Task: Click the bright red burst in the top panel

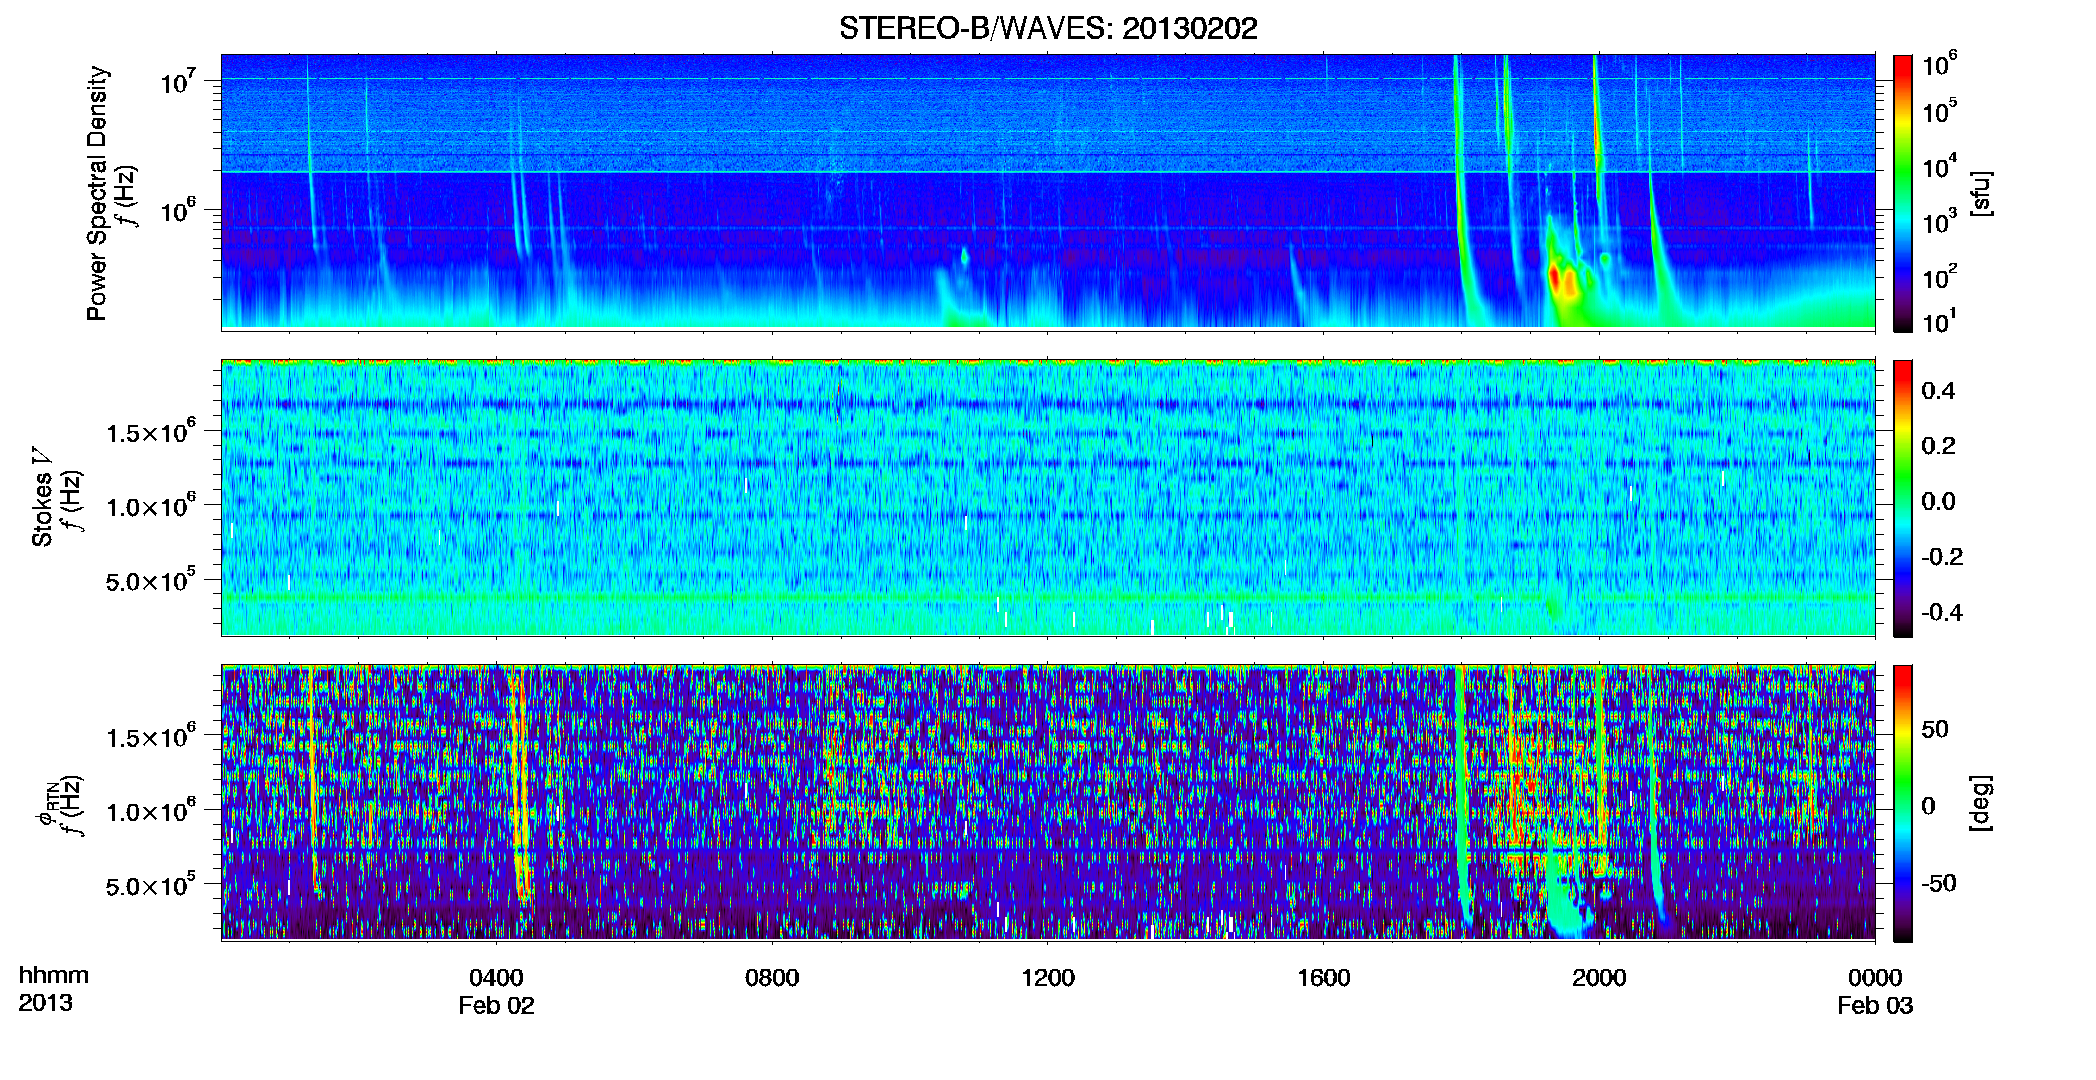Action: (1562, 279)
